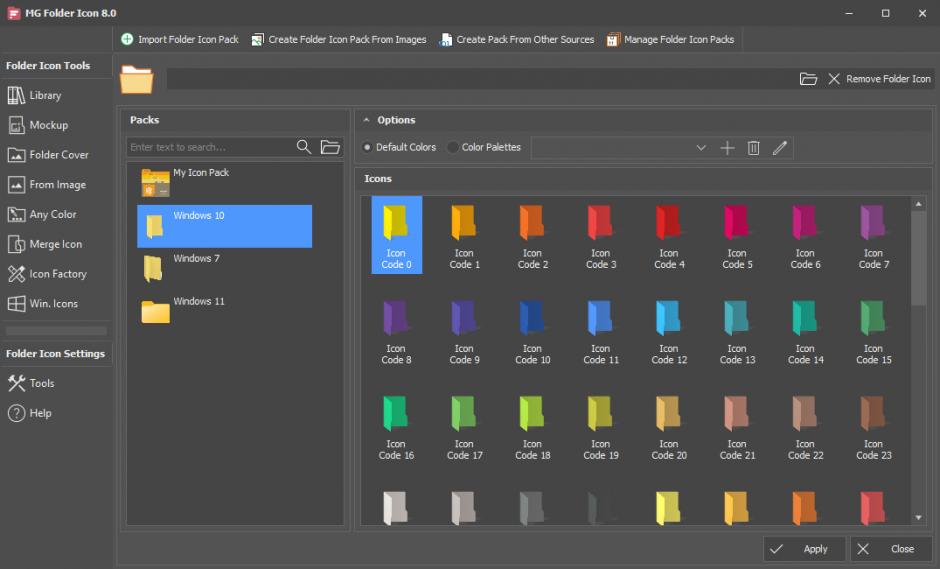Click the Remove Folder Icon button
Screen dimensions: 940x569
tap(879, 79)
